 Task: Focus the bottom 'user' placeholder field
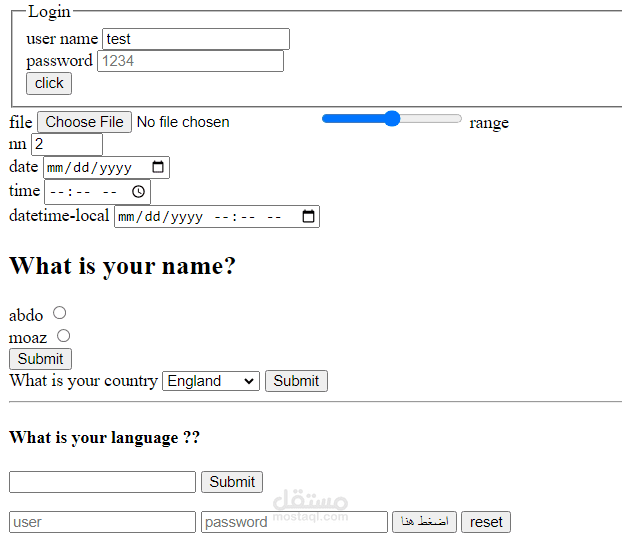(x=102, y=522)
